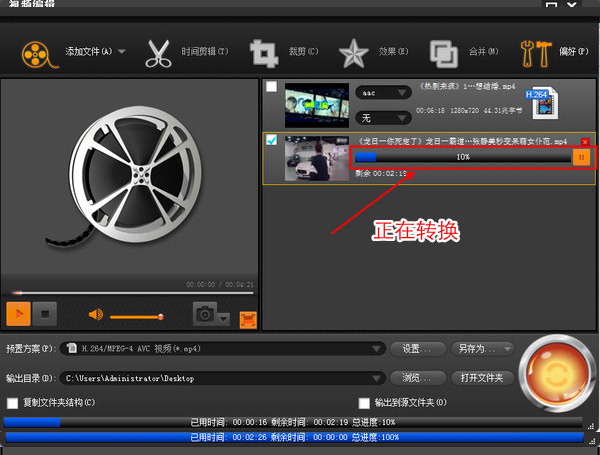The height and width of the screenshot is (455, 600).
Task: Click the Open Folder button
Action: click(486, 379)
